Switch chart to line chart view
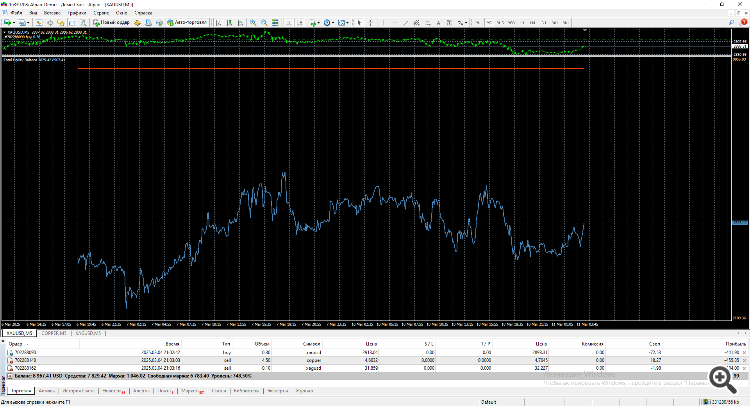Viewport: 750px width, 406px height. pos(241,22)
